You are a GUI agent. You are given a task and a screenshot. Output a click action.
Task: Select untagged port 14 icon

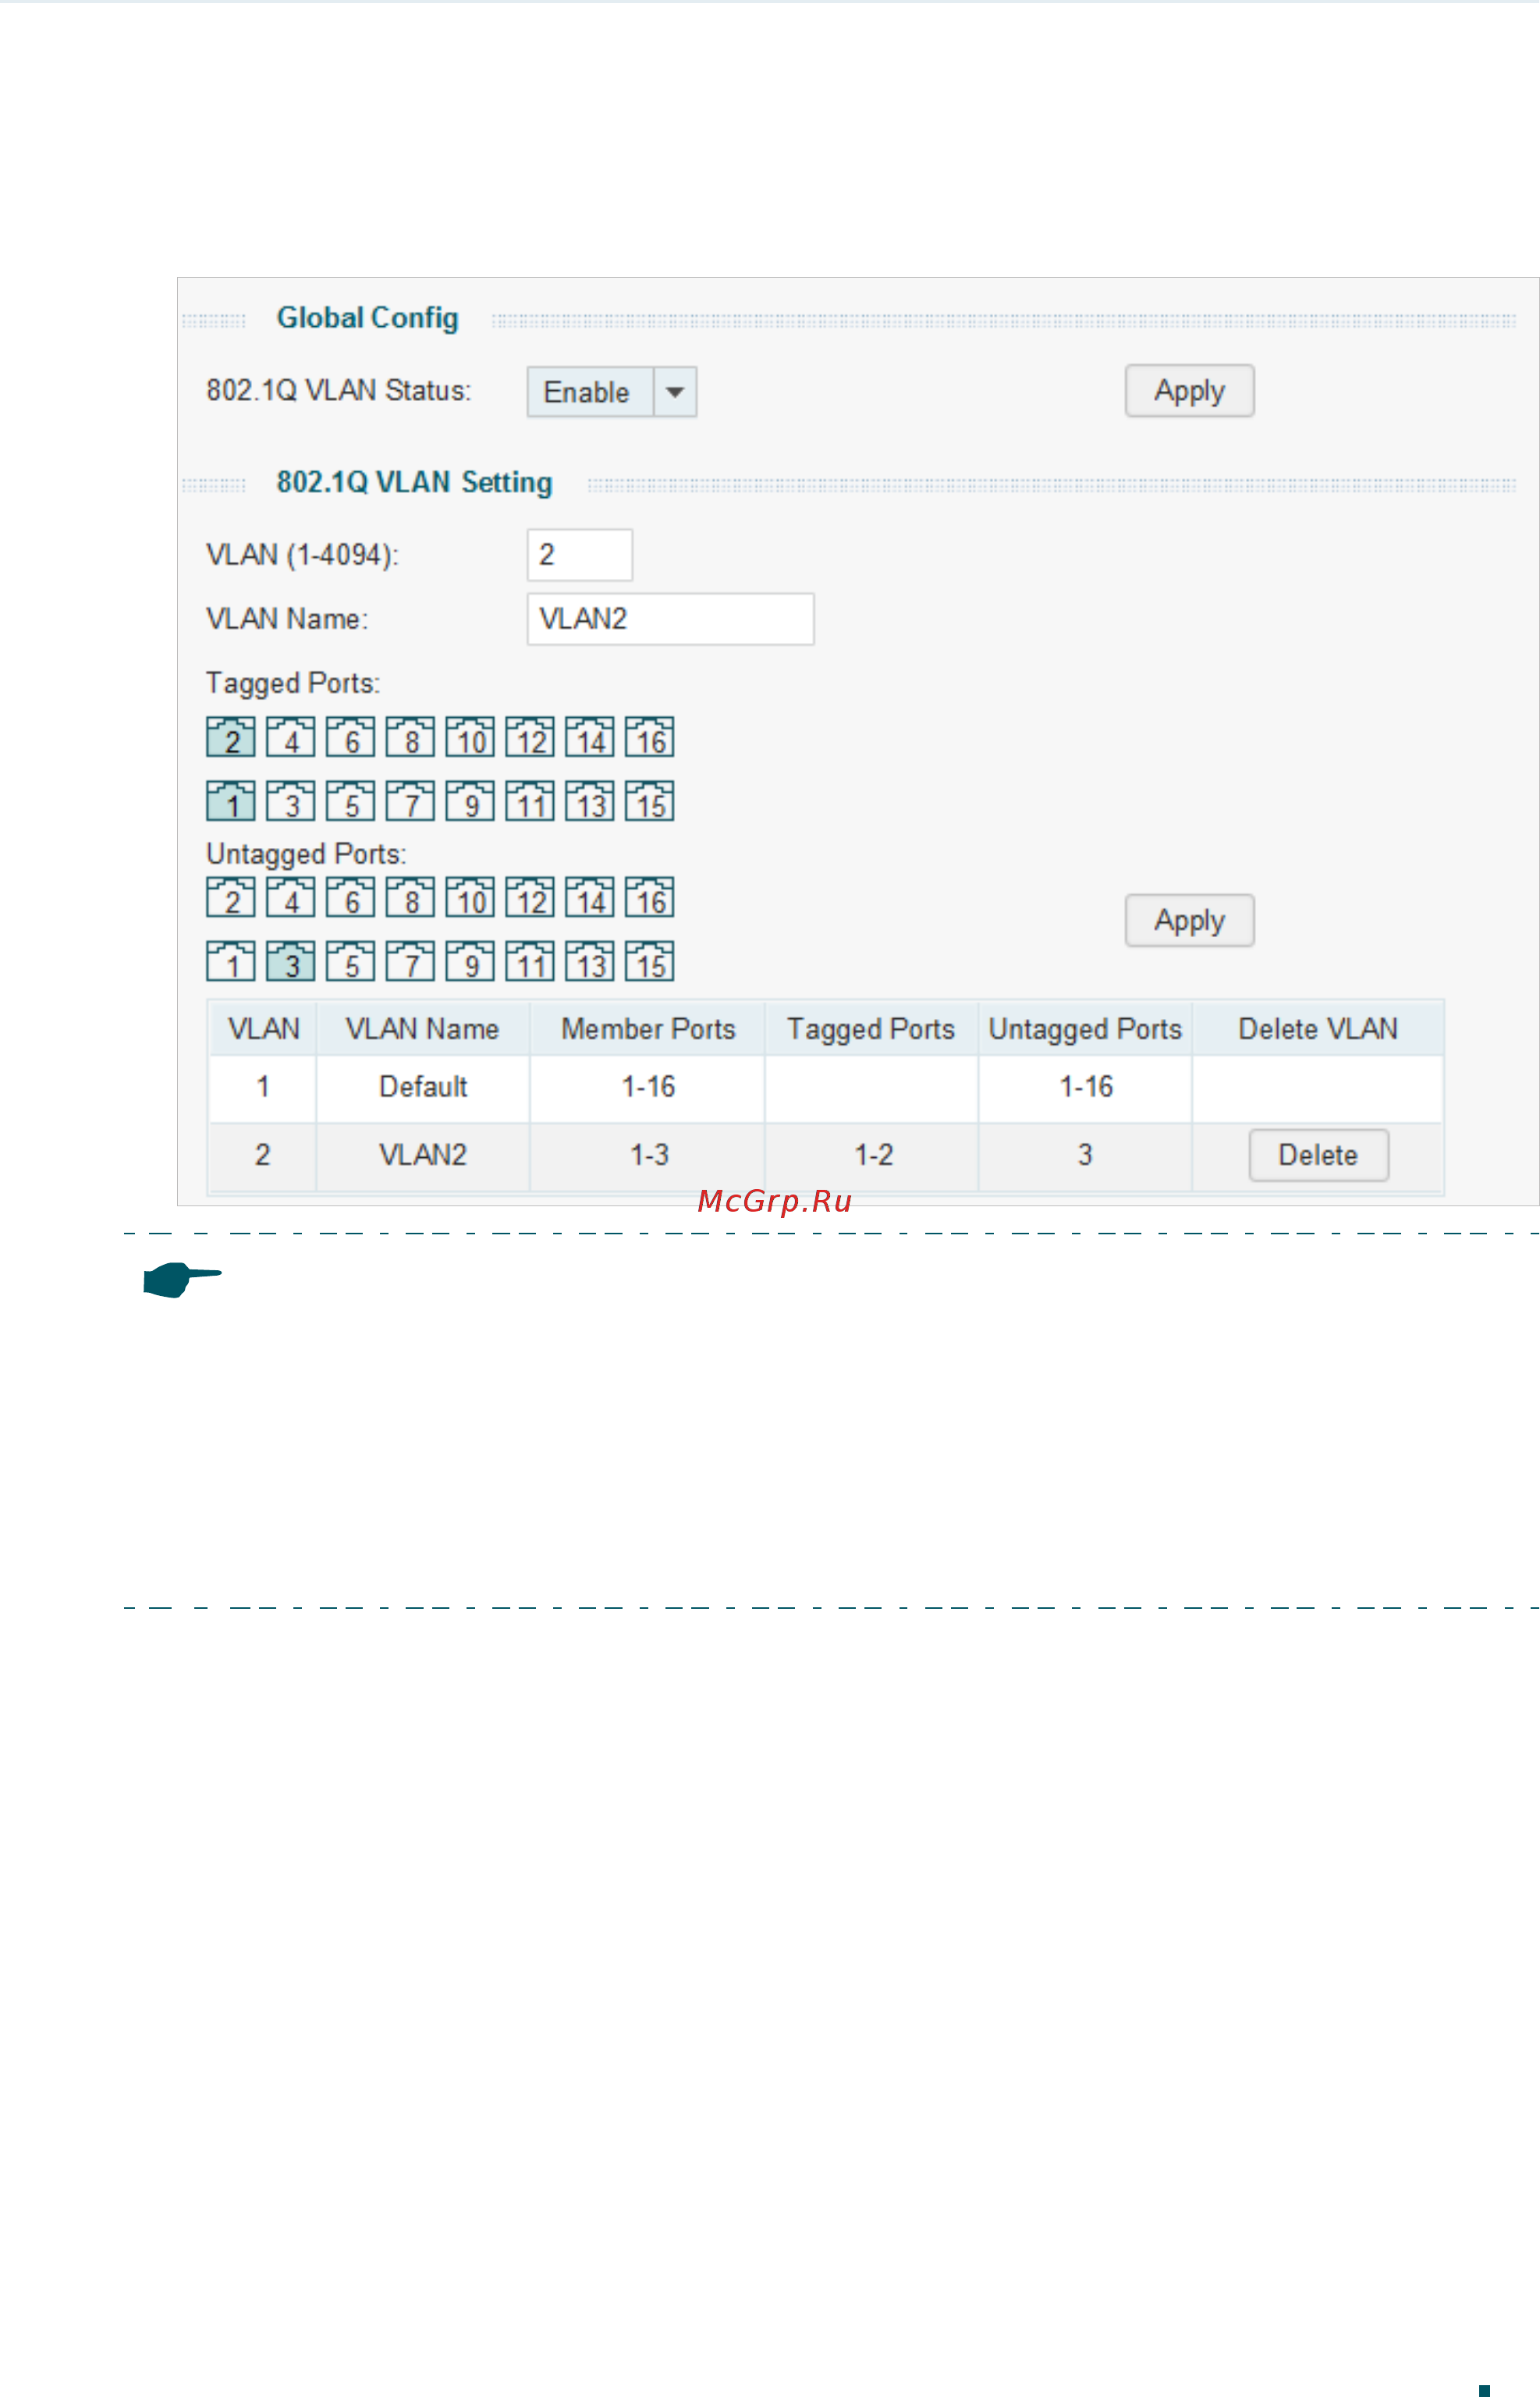tap(590, 897)
